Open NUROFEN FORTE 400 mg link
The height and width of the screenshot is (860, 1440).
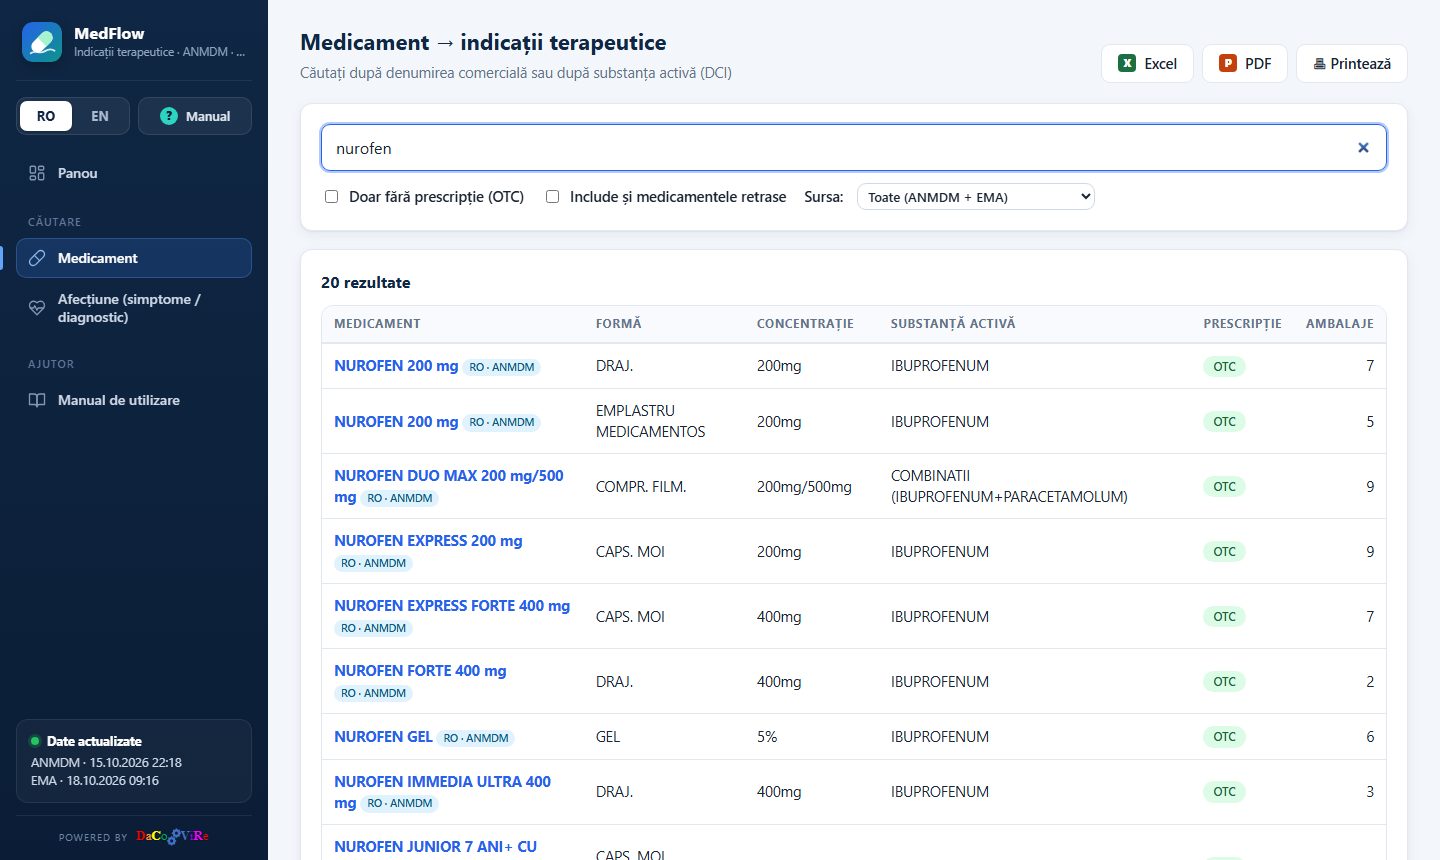tap(420, 671)
